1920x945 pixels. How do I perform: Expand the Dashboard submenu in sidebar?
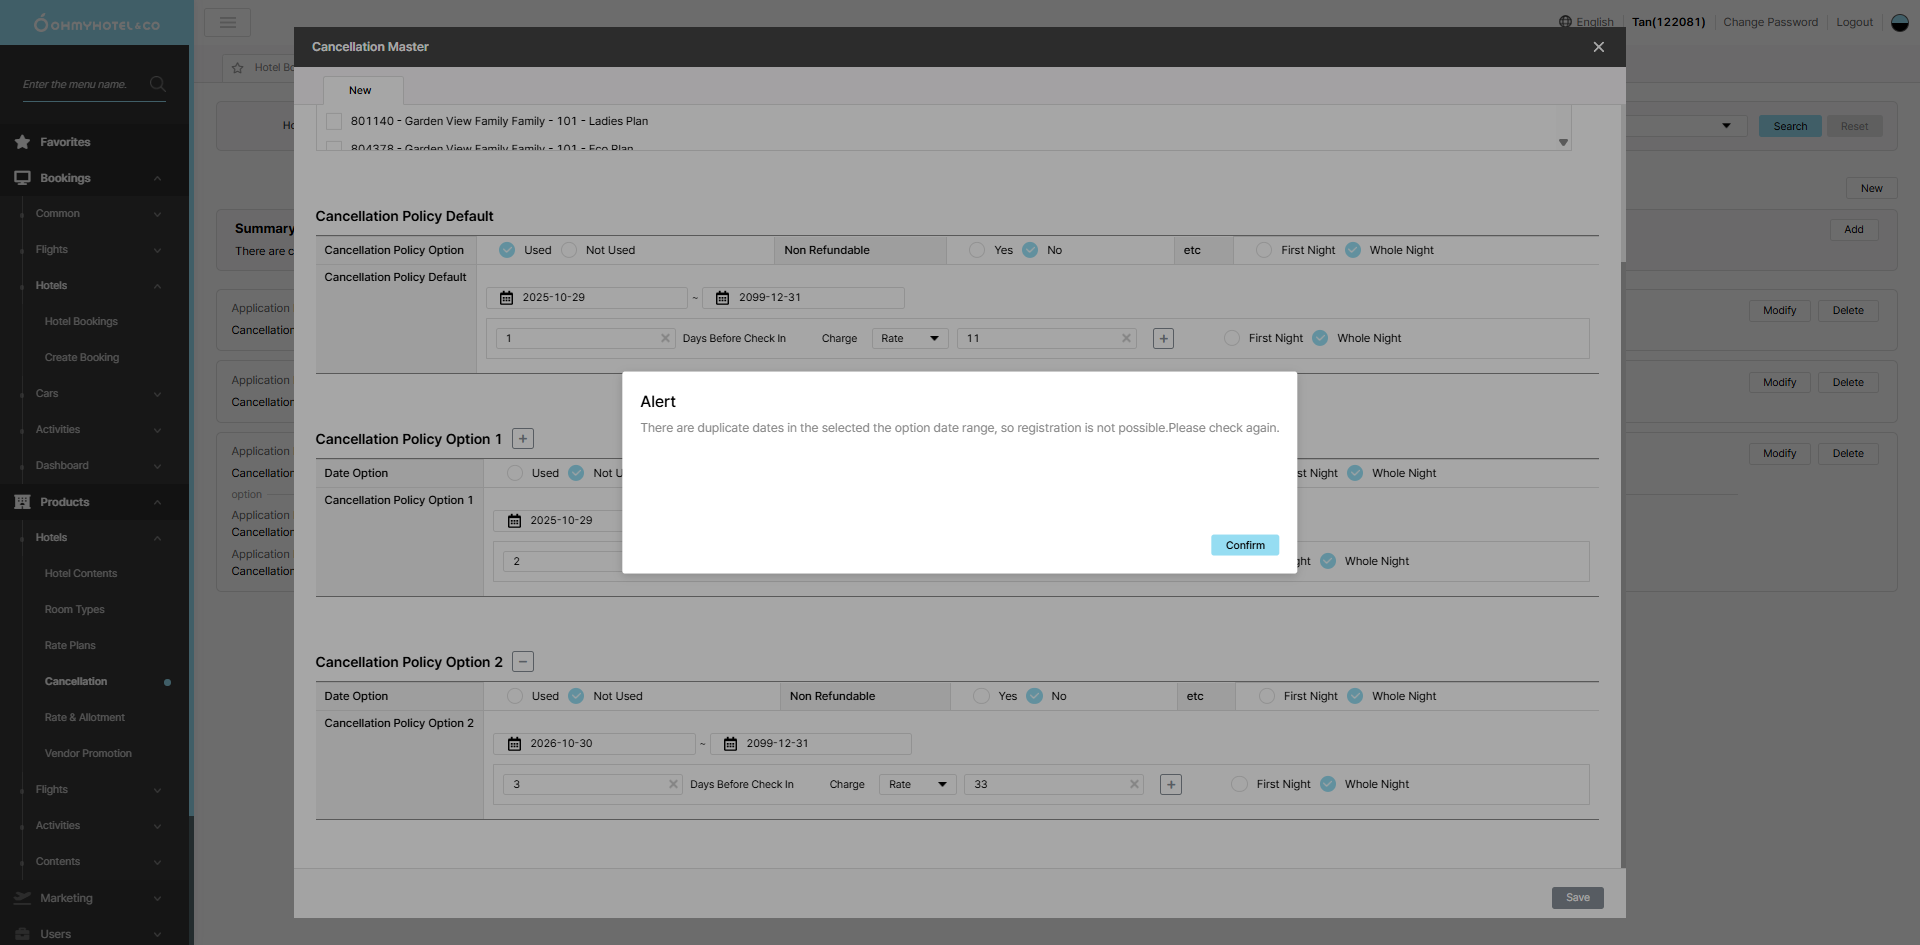coord(157,466)
